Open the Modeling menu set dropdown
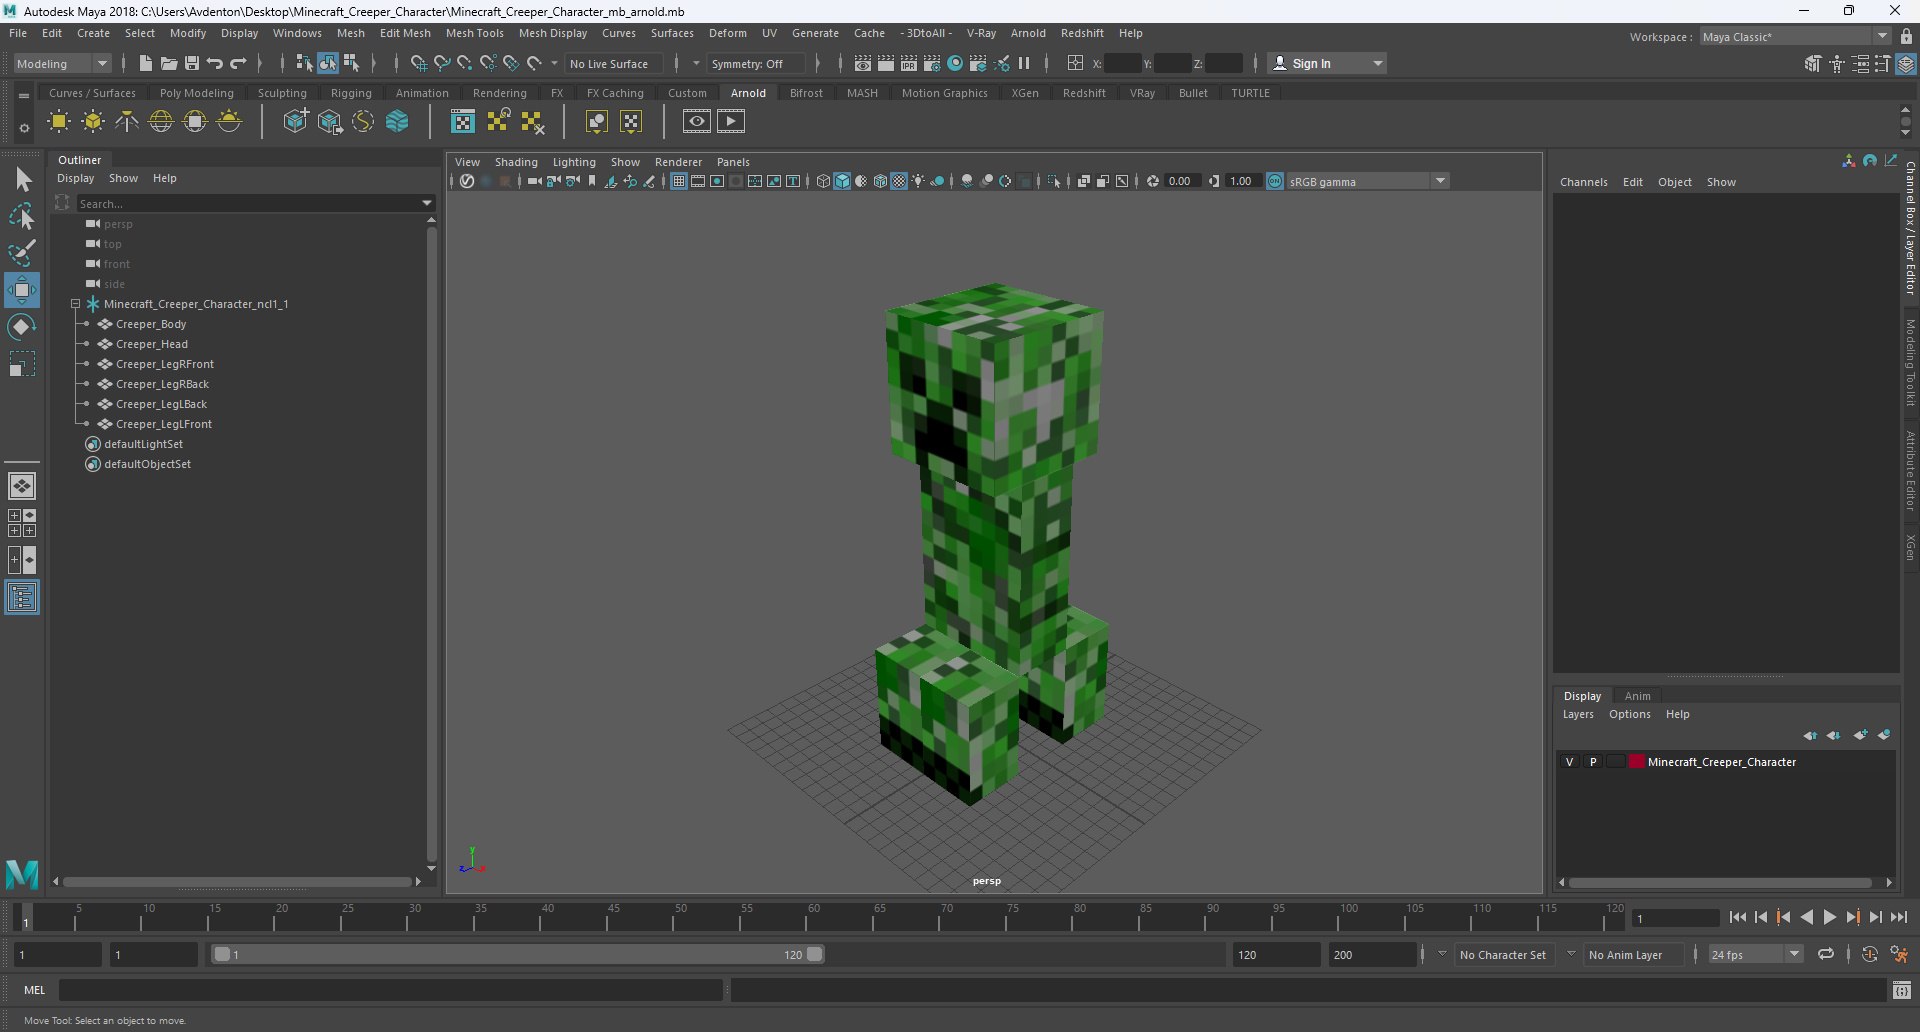This screenshot has height=1032, width=1920. (62, 63)
